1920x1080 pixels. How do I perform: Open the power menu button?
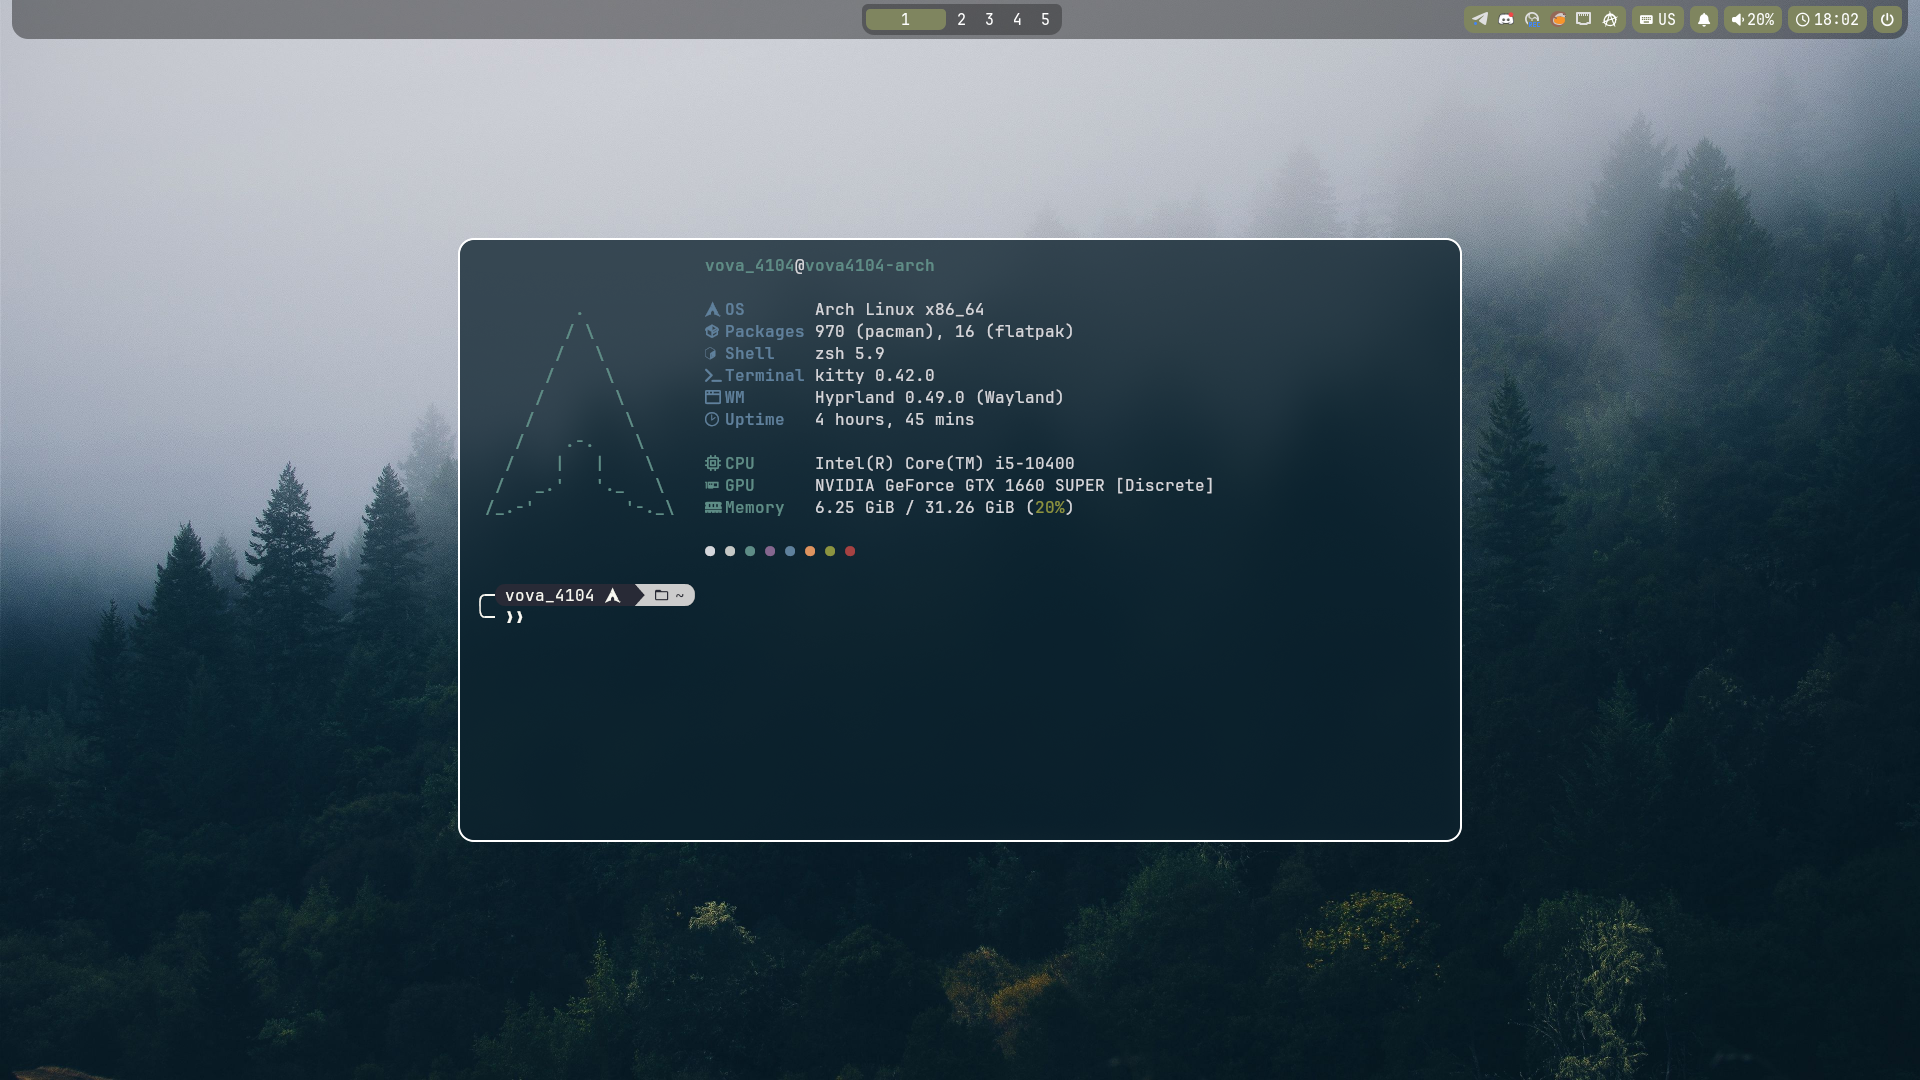point(1887,19)
